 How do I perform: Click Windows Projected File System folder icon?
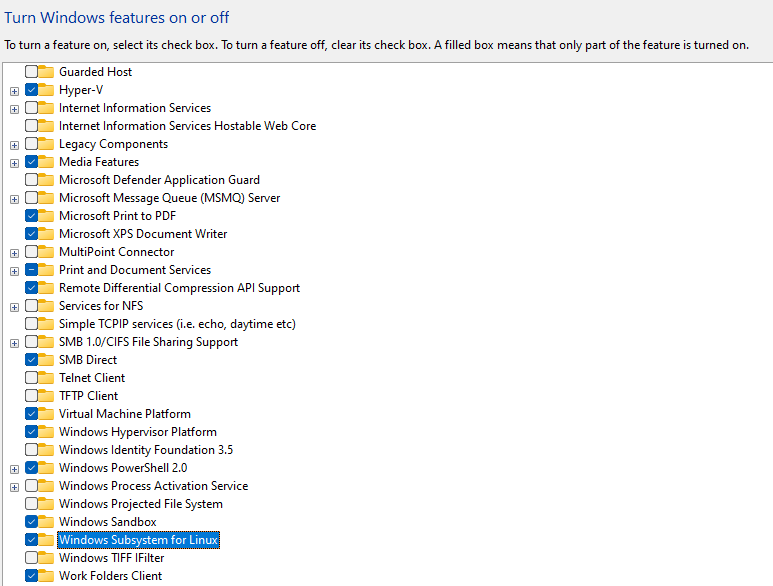tap(46, 504)
